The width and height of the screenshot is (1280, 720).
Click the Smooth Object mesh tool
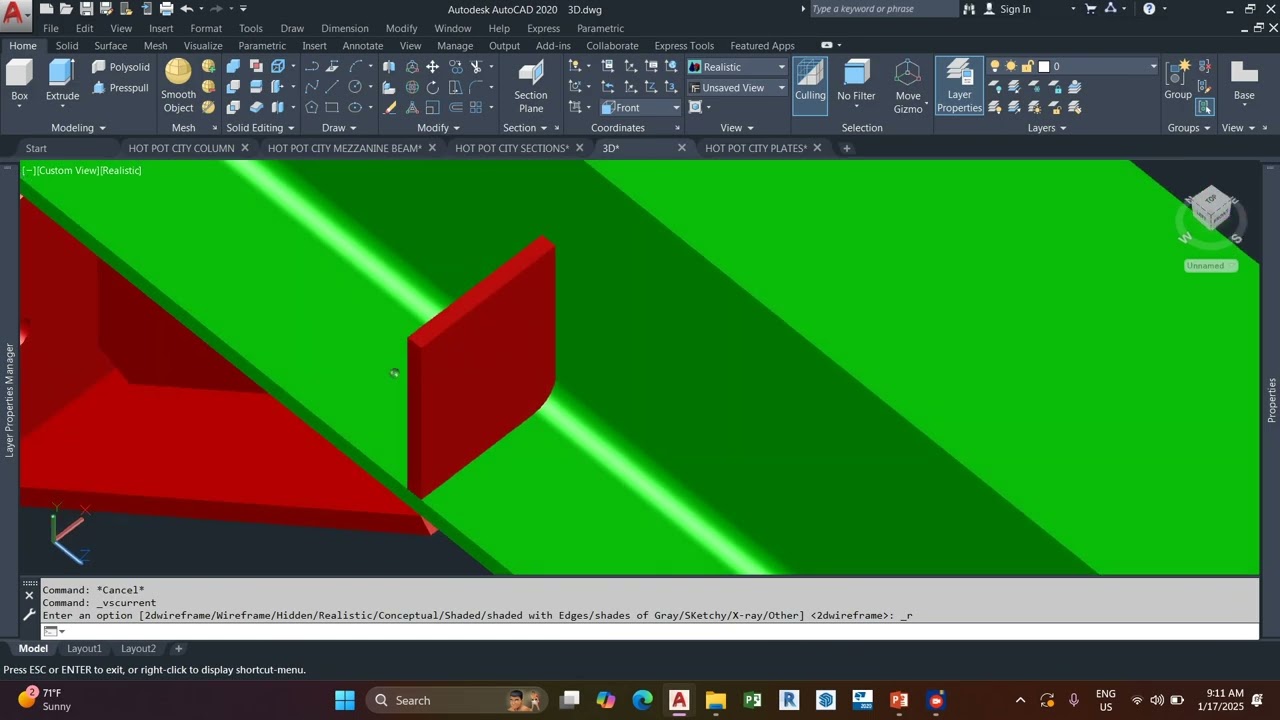pos(178,86)
